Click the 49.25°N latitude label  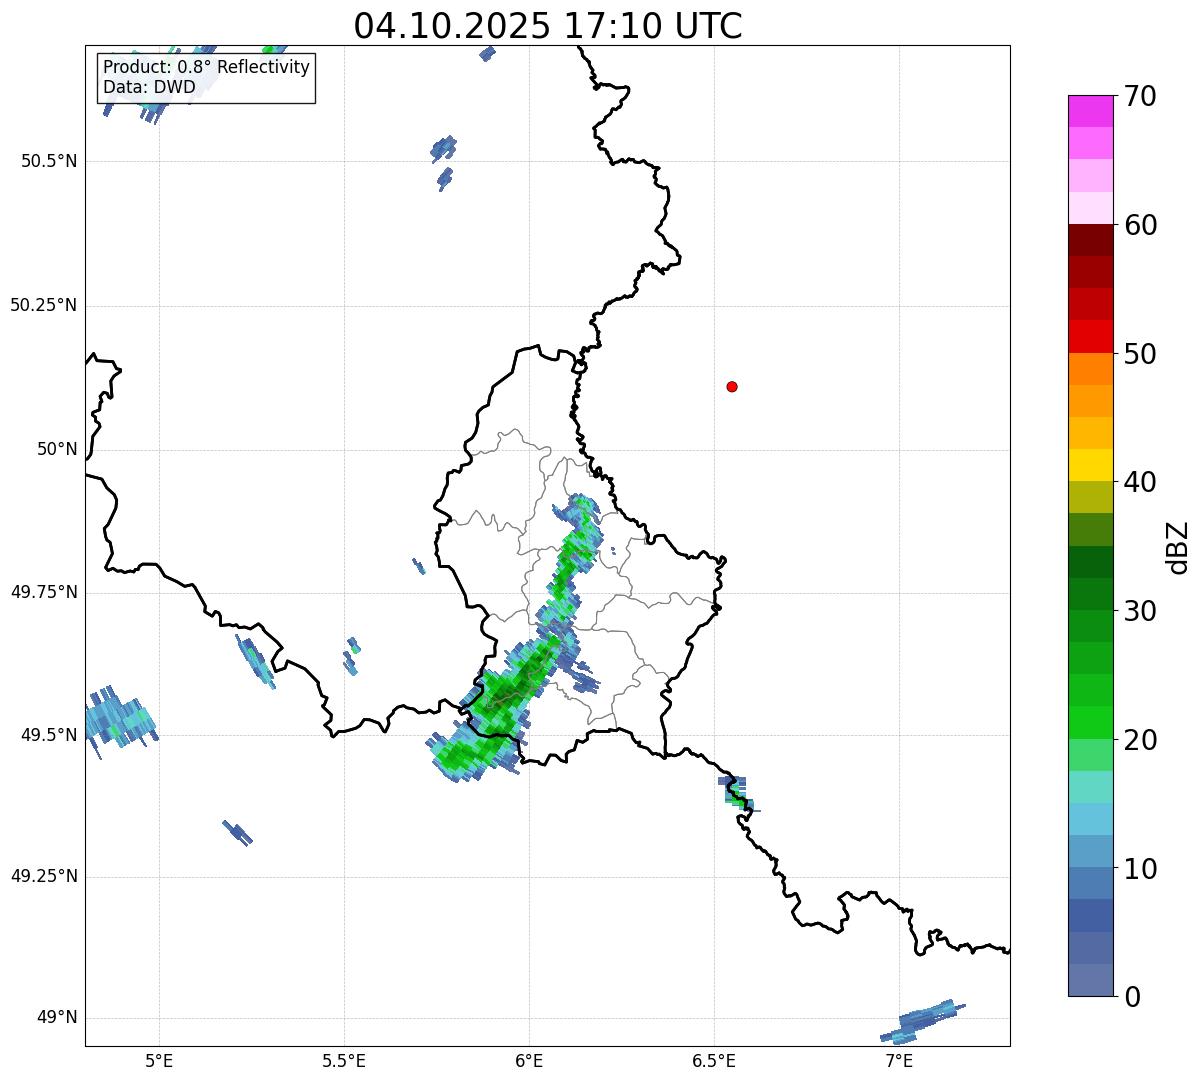click(x=43, y=876)
